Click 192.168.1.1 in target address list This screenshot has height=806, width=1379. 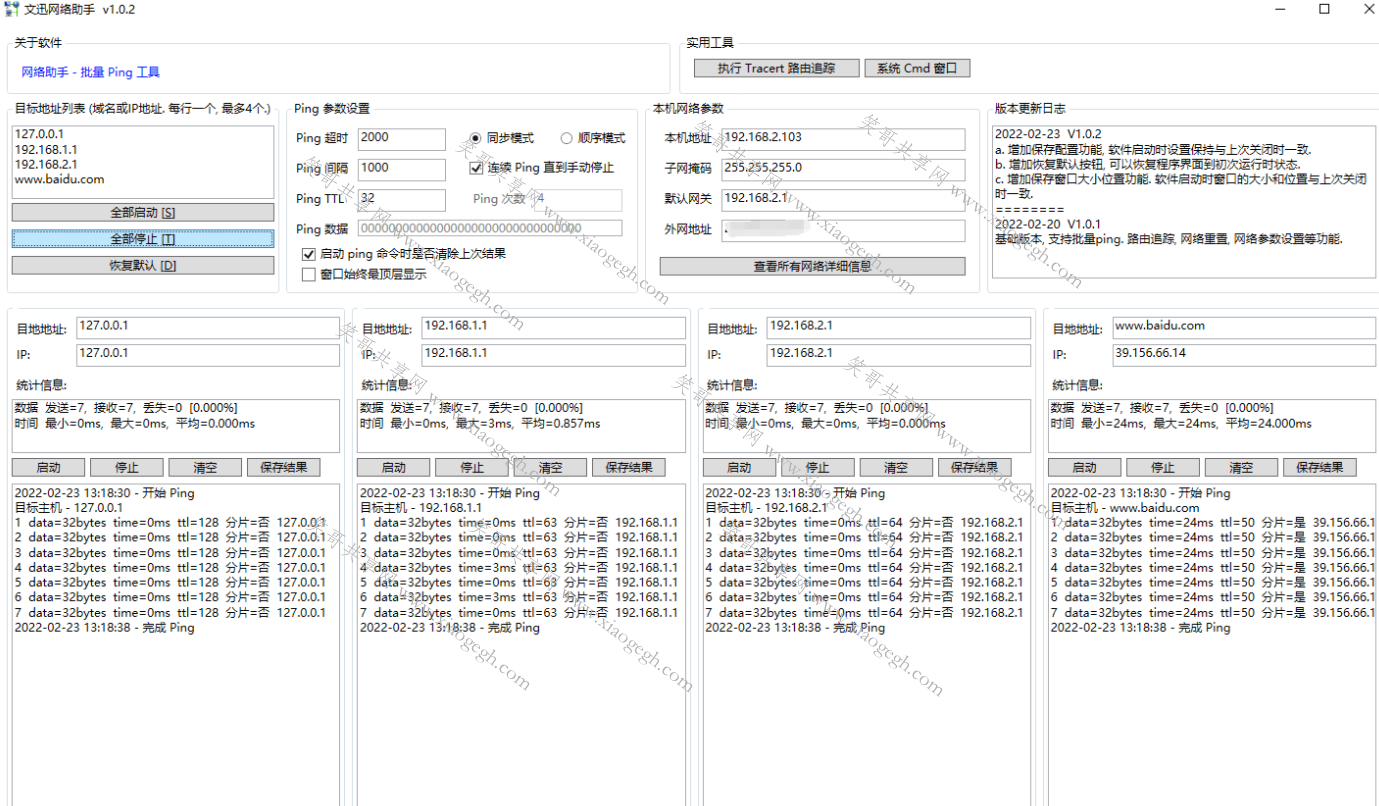click(x=46, y=149)
